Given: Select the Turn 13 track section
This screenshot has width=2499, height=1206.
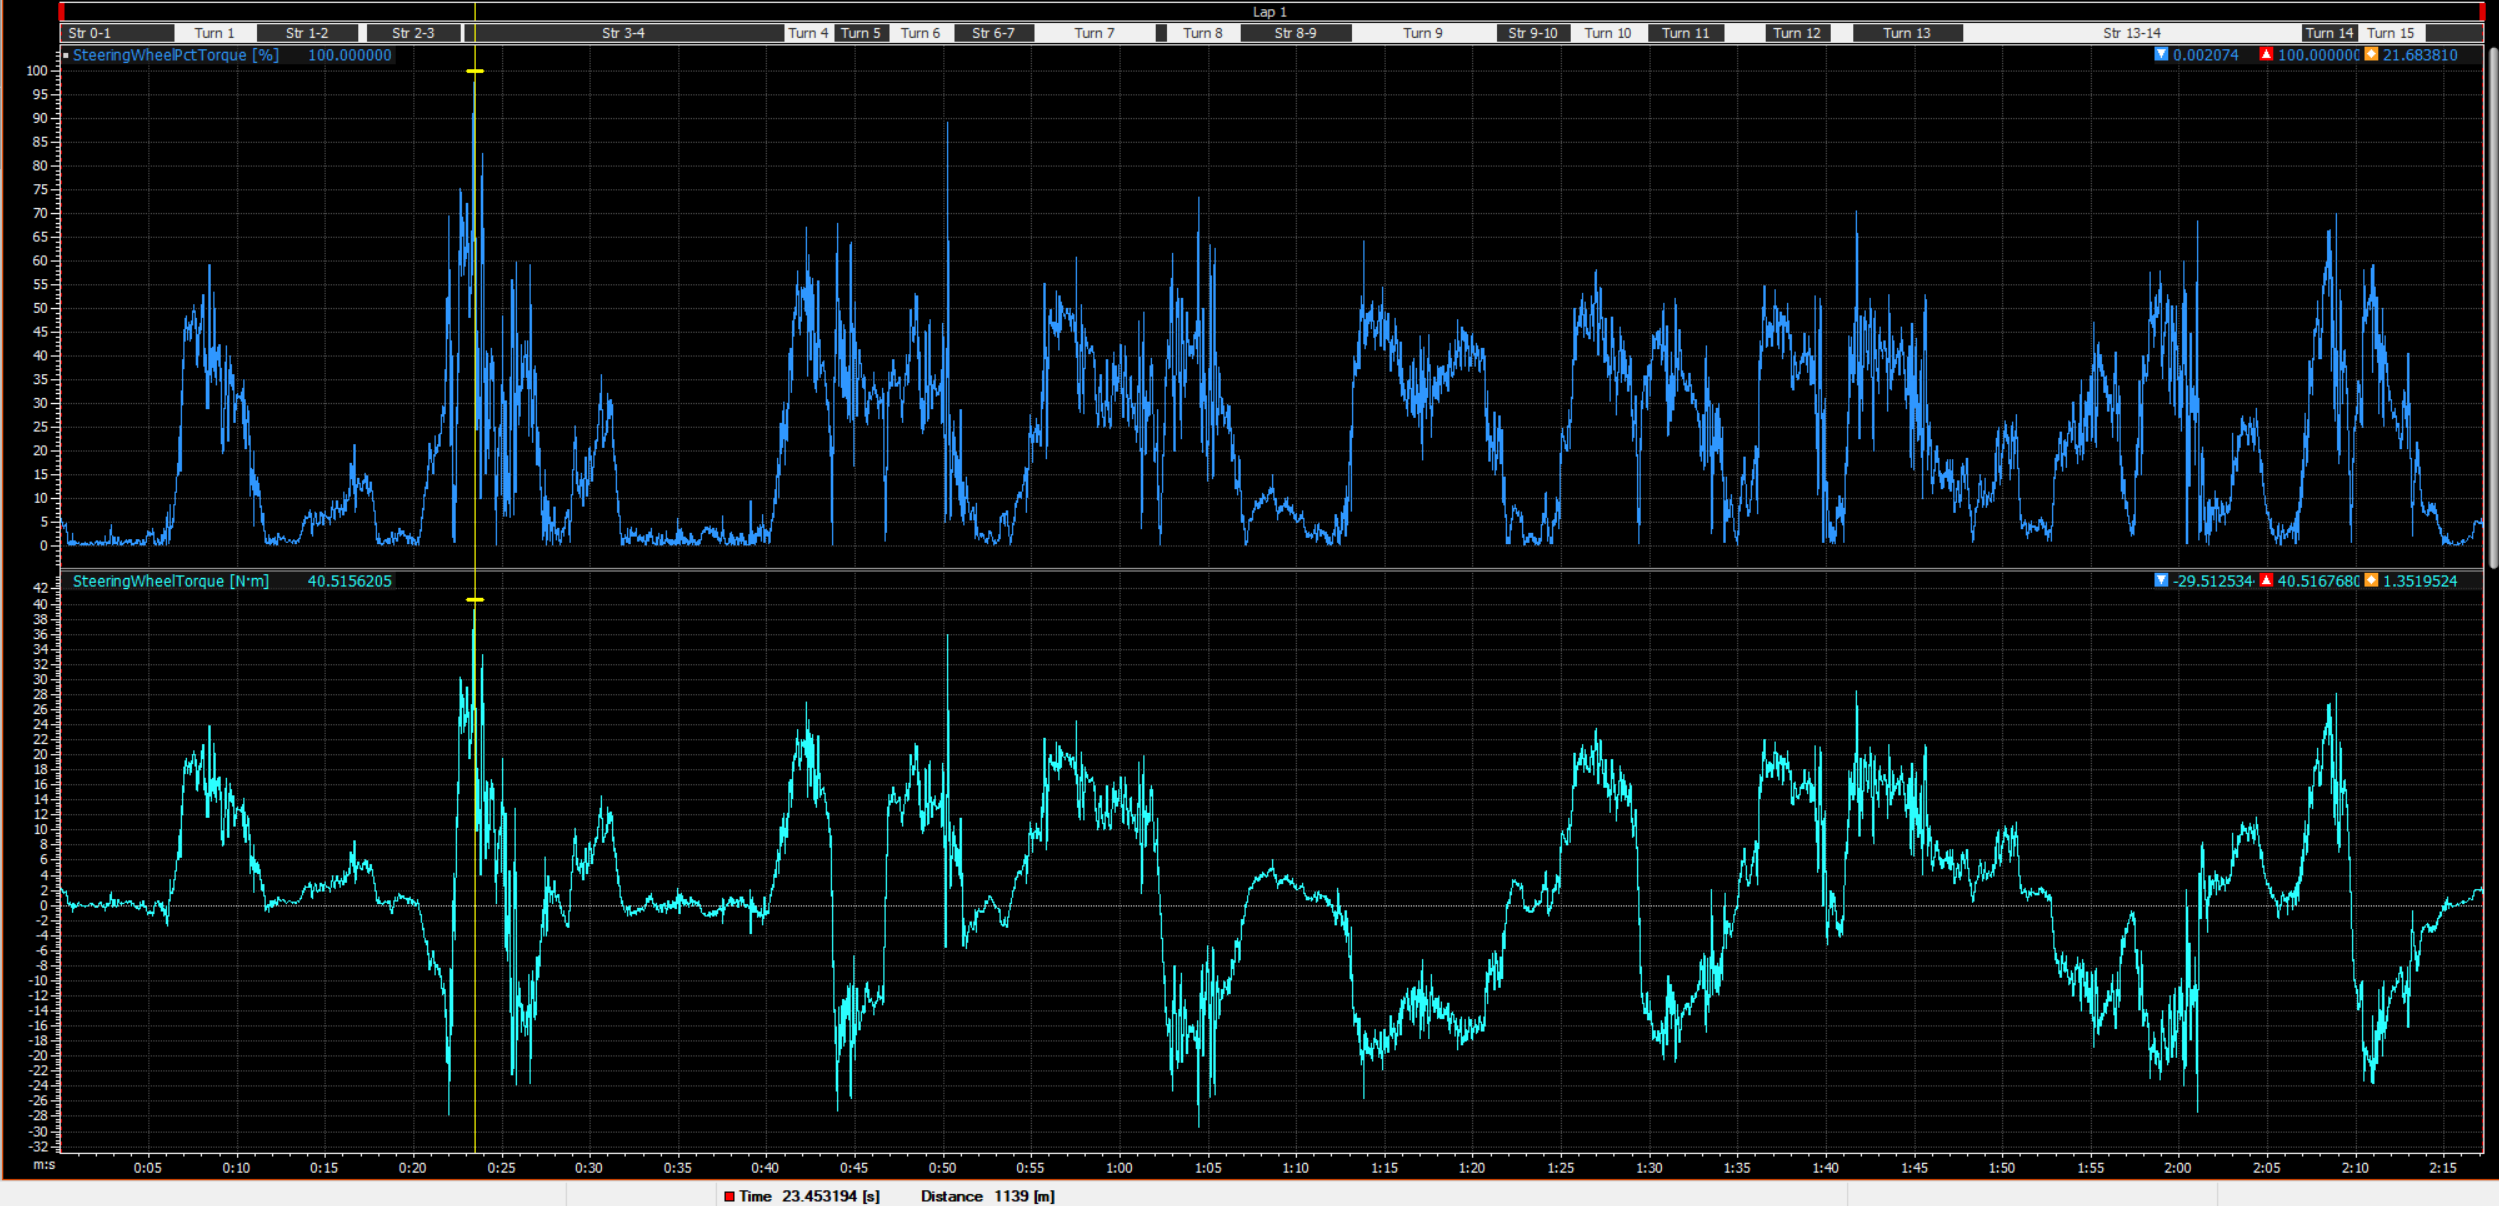Looking at the screenshot, I should [x=1907, y=33].
